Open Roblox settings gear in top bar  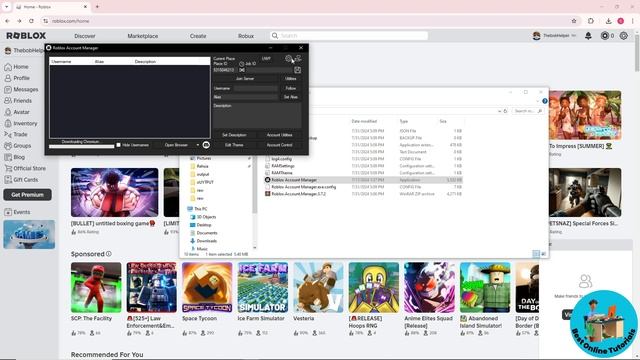[x=624, y=36]
